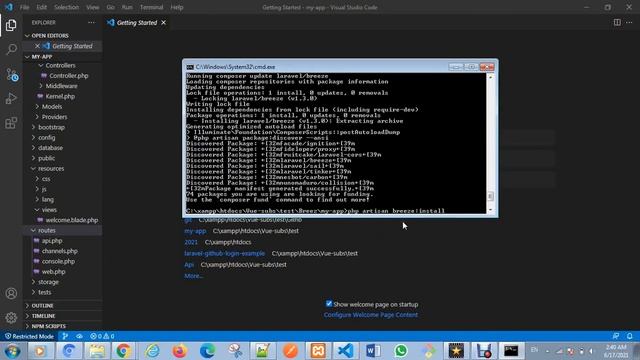Click the cmd window scrollbar thumb

point(490,196)
